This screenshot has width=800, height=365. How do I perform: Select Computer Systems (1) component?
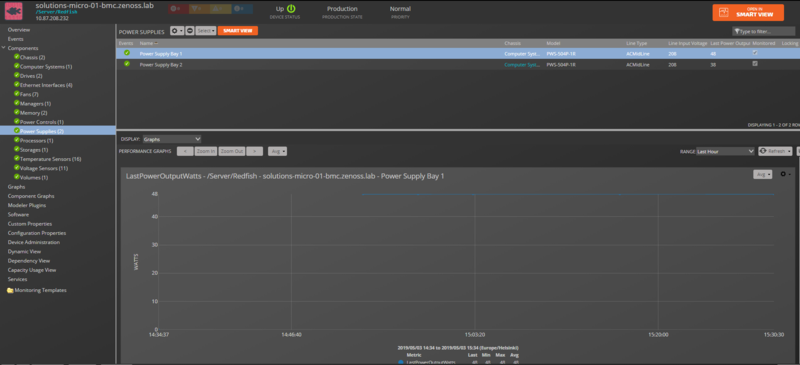[x=46, y=66]
